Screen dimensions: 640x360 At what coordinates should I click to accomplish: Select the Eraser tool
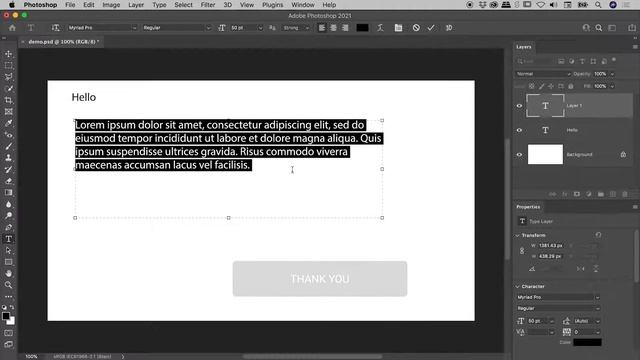tap(9, 181)
